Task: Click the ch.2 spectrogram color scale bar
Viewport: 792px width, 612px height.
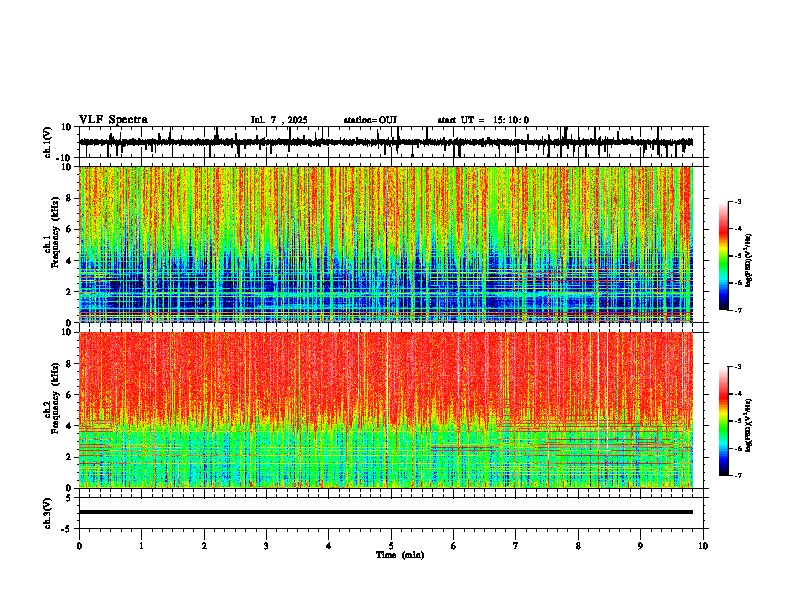Action: (x=723, y=421)
